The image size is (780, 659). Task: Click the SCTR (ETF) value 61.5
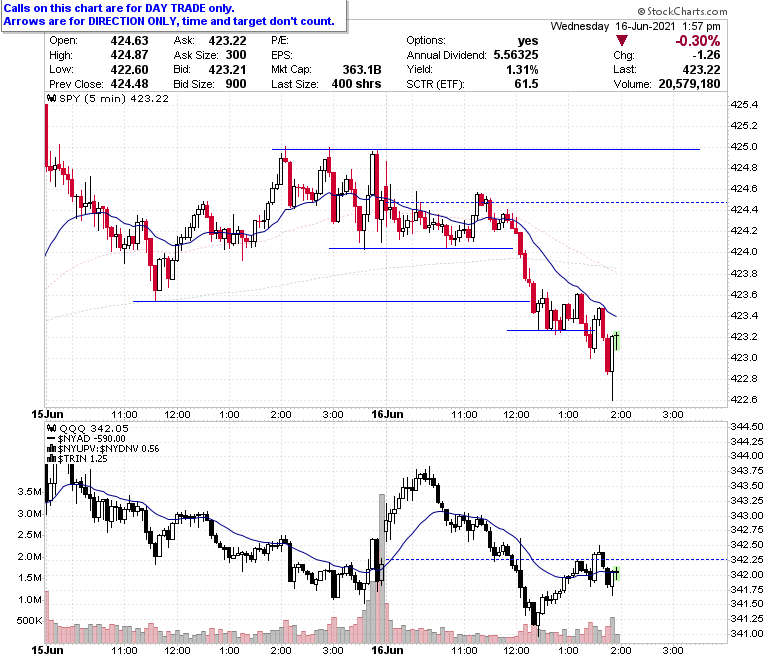pos(526,84)
